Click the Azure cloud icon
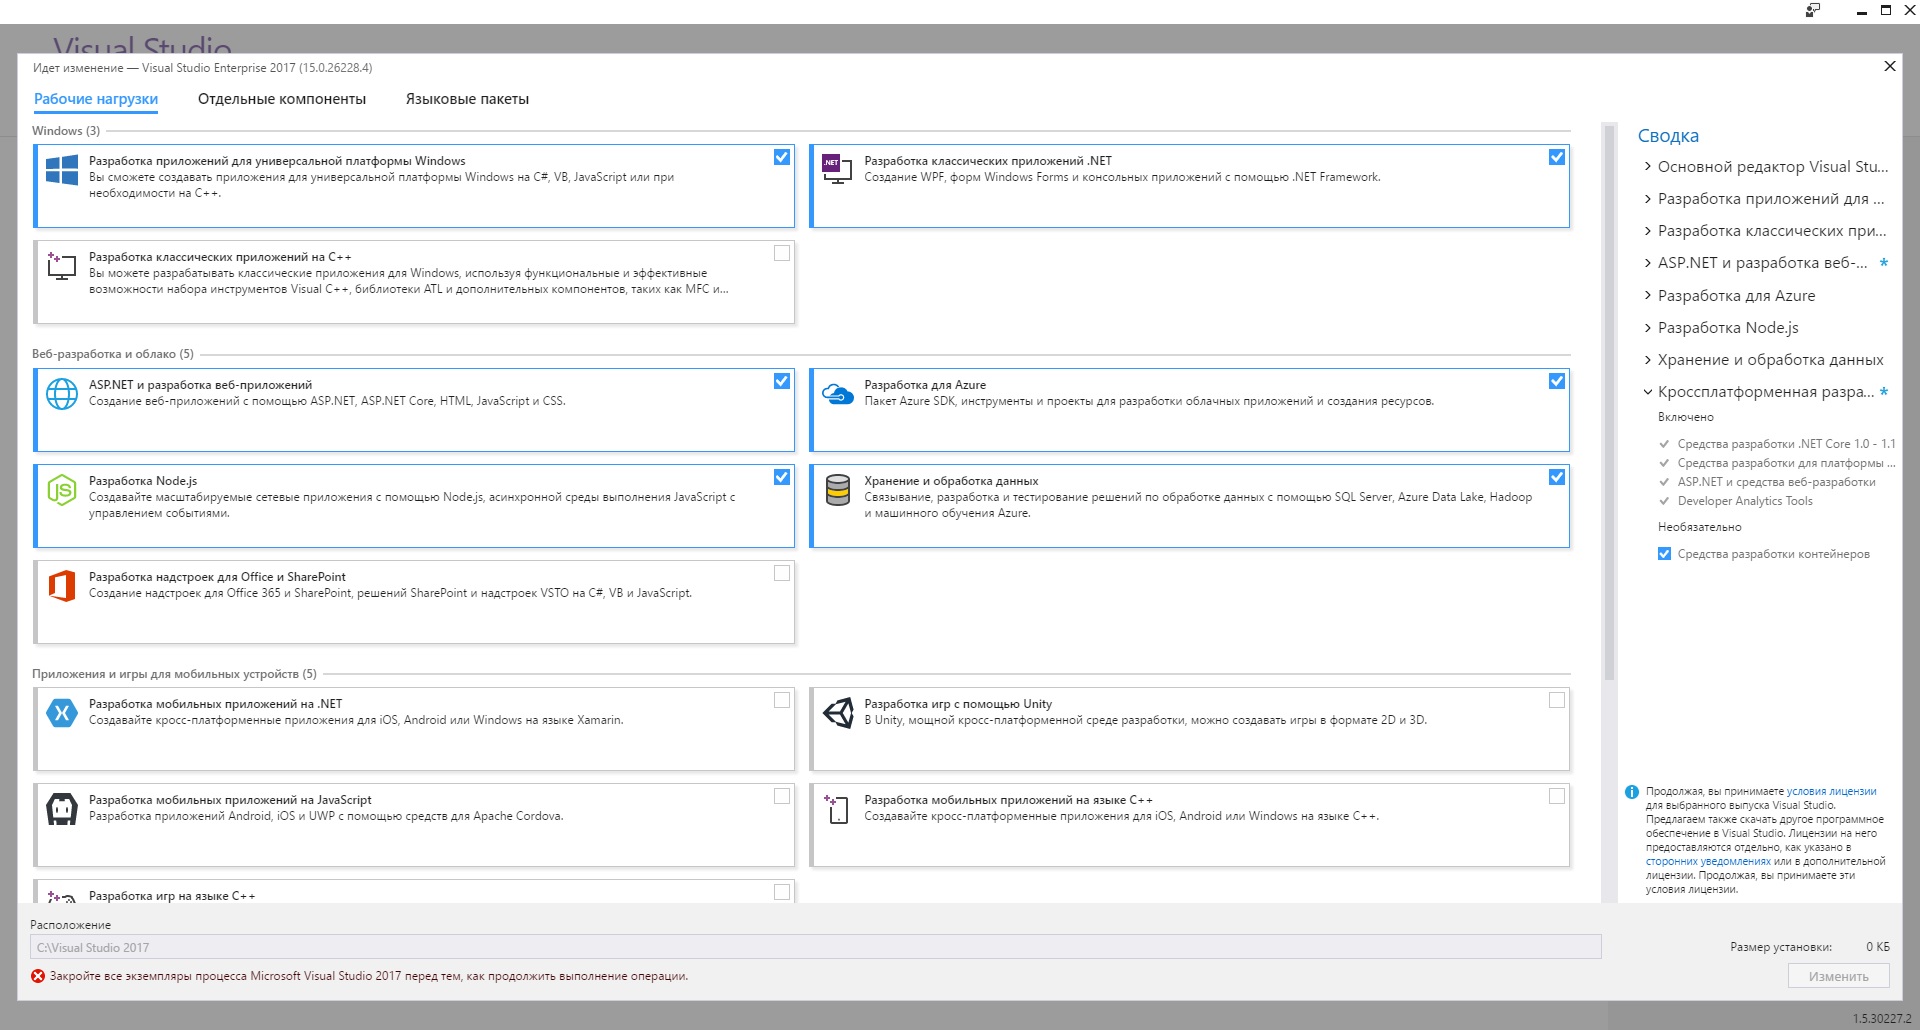1920x1030 pixels. pyautogui.click(x=837, y=394)
